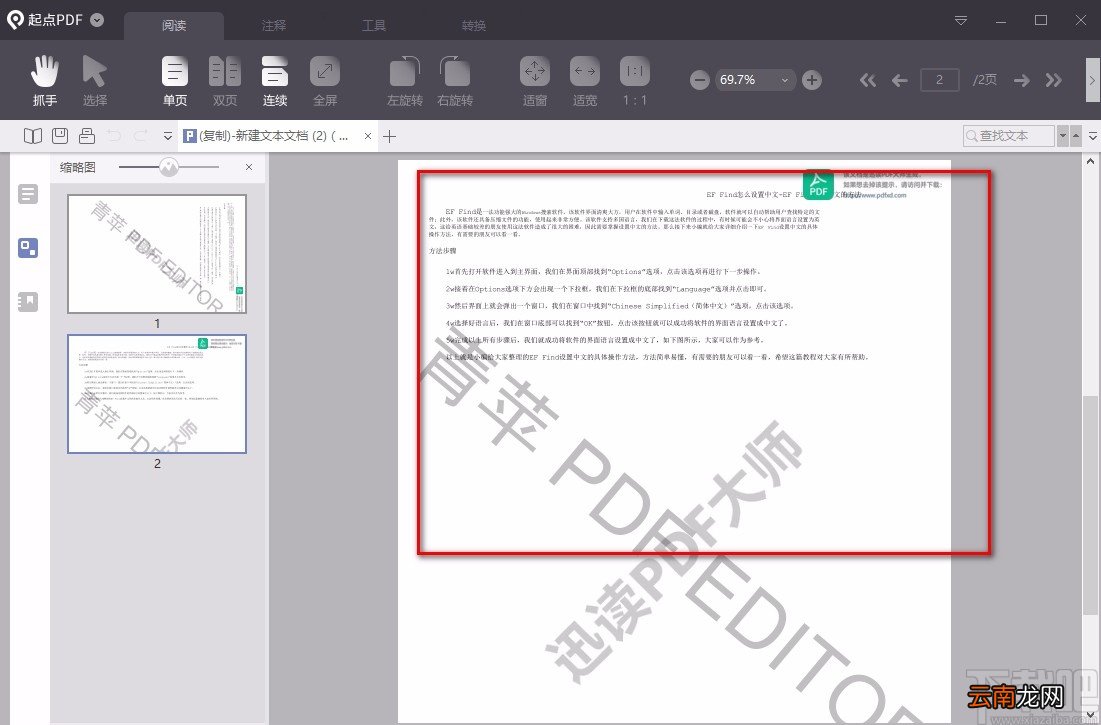Zoom in with the plus button
Viewport: 1101px width, 725px height.
pyautogui.click(x=812, y=80)
